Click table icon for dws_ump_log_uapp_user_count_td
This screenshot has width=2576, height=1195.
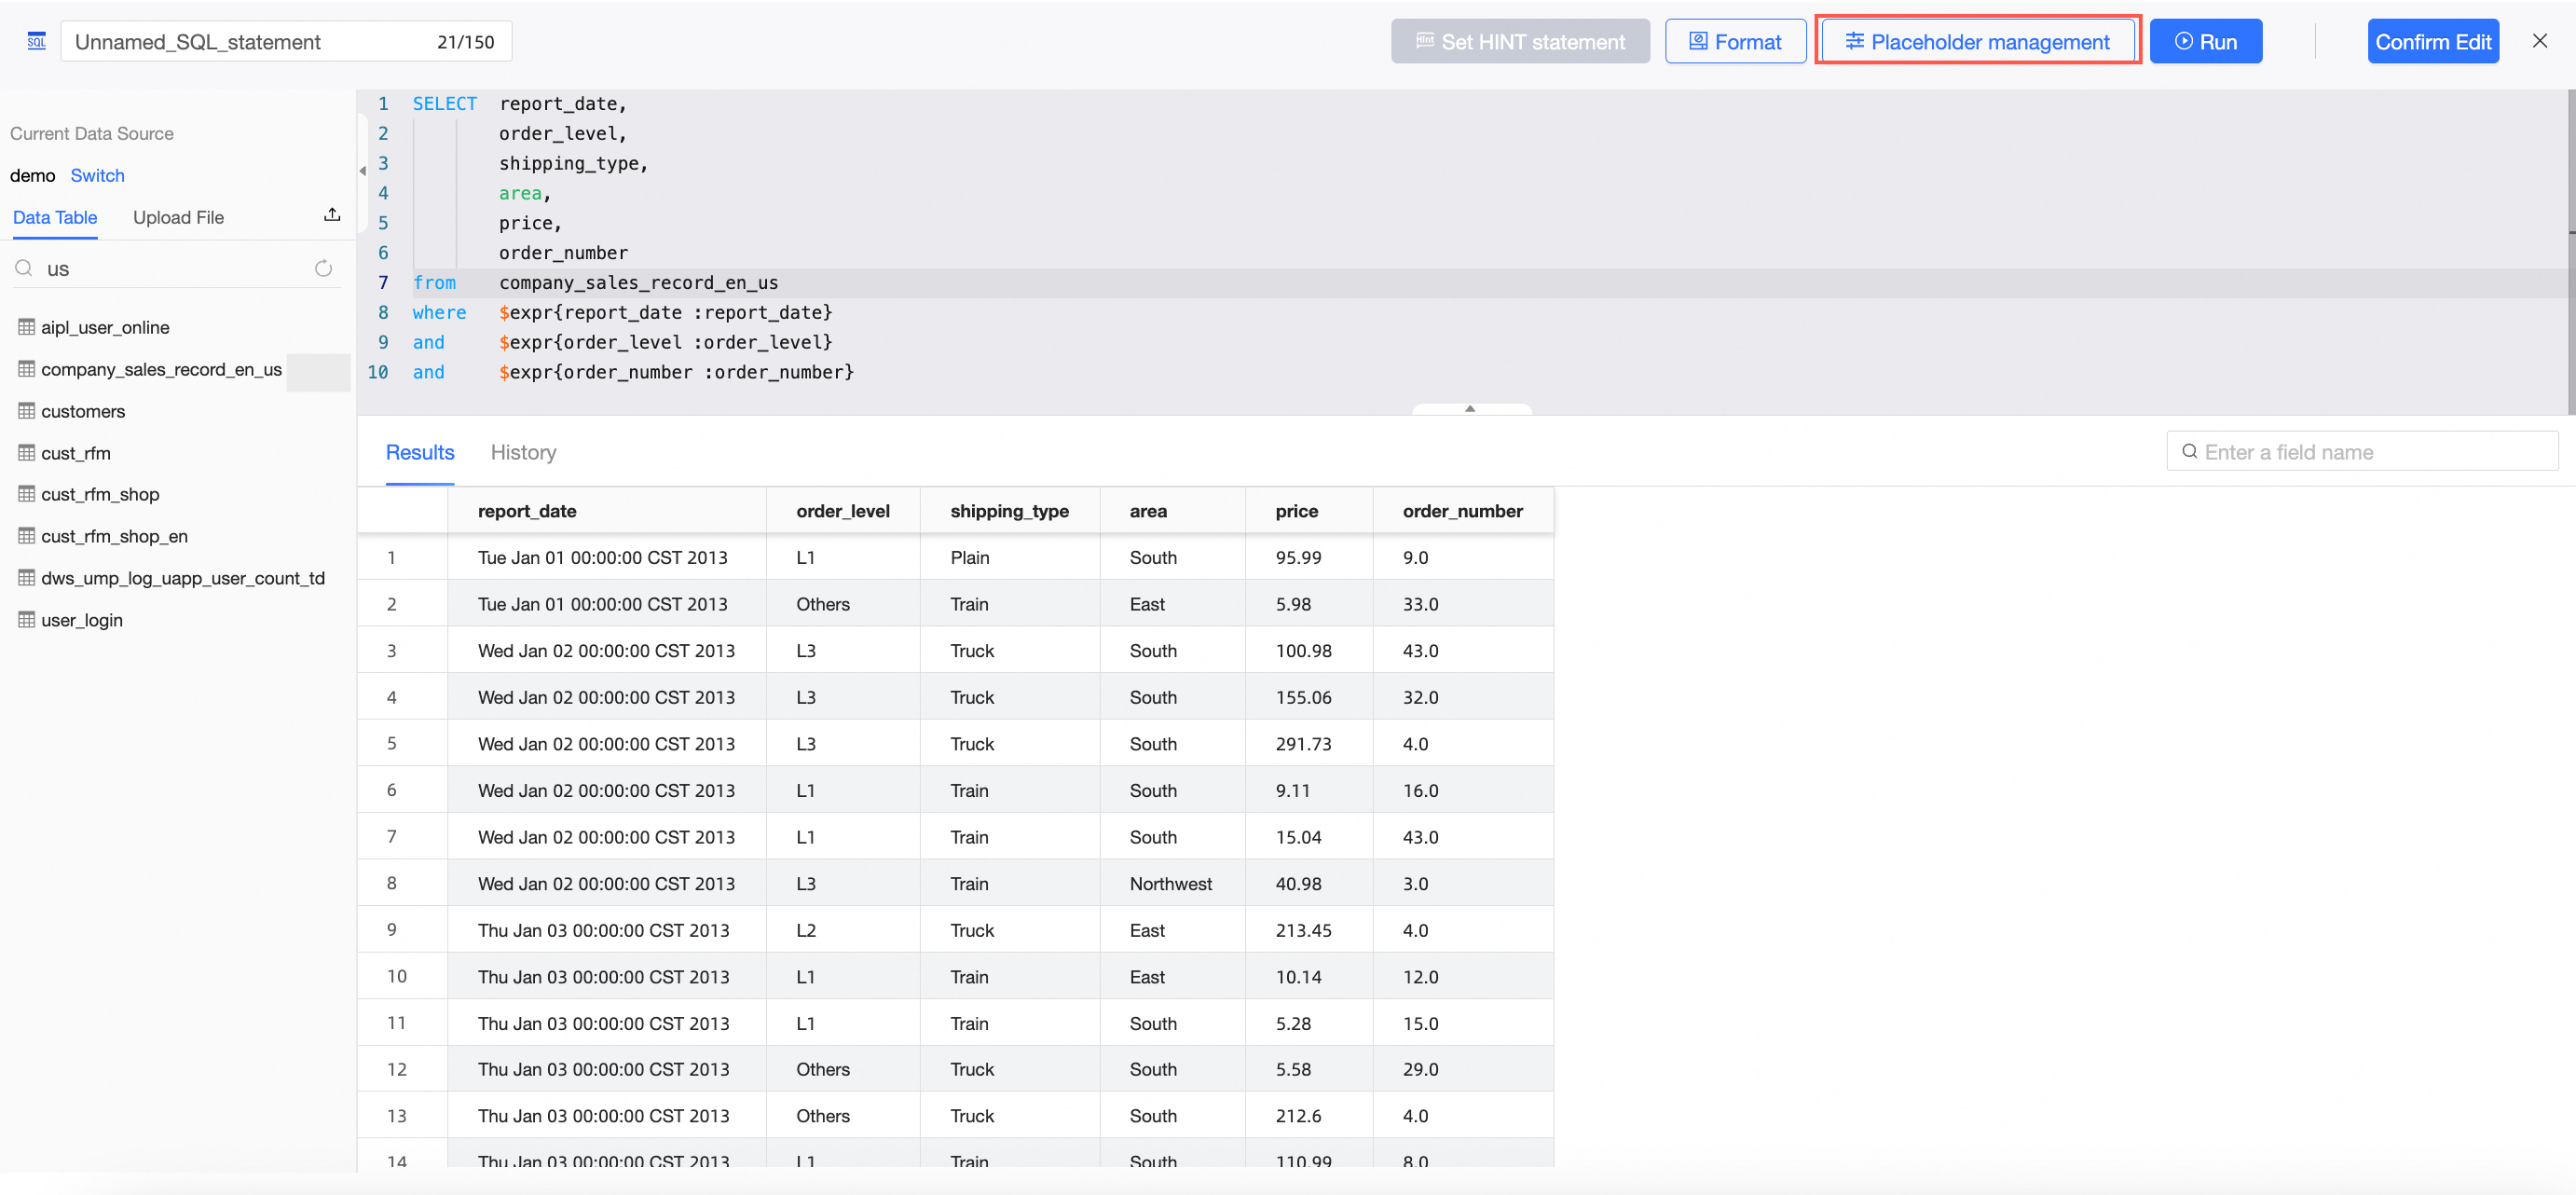[x=27, y=578]
